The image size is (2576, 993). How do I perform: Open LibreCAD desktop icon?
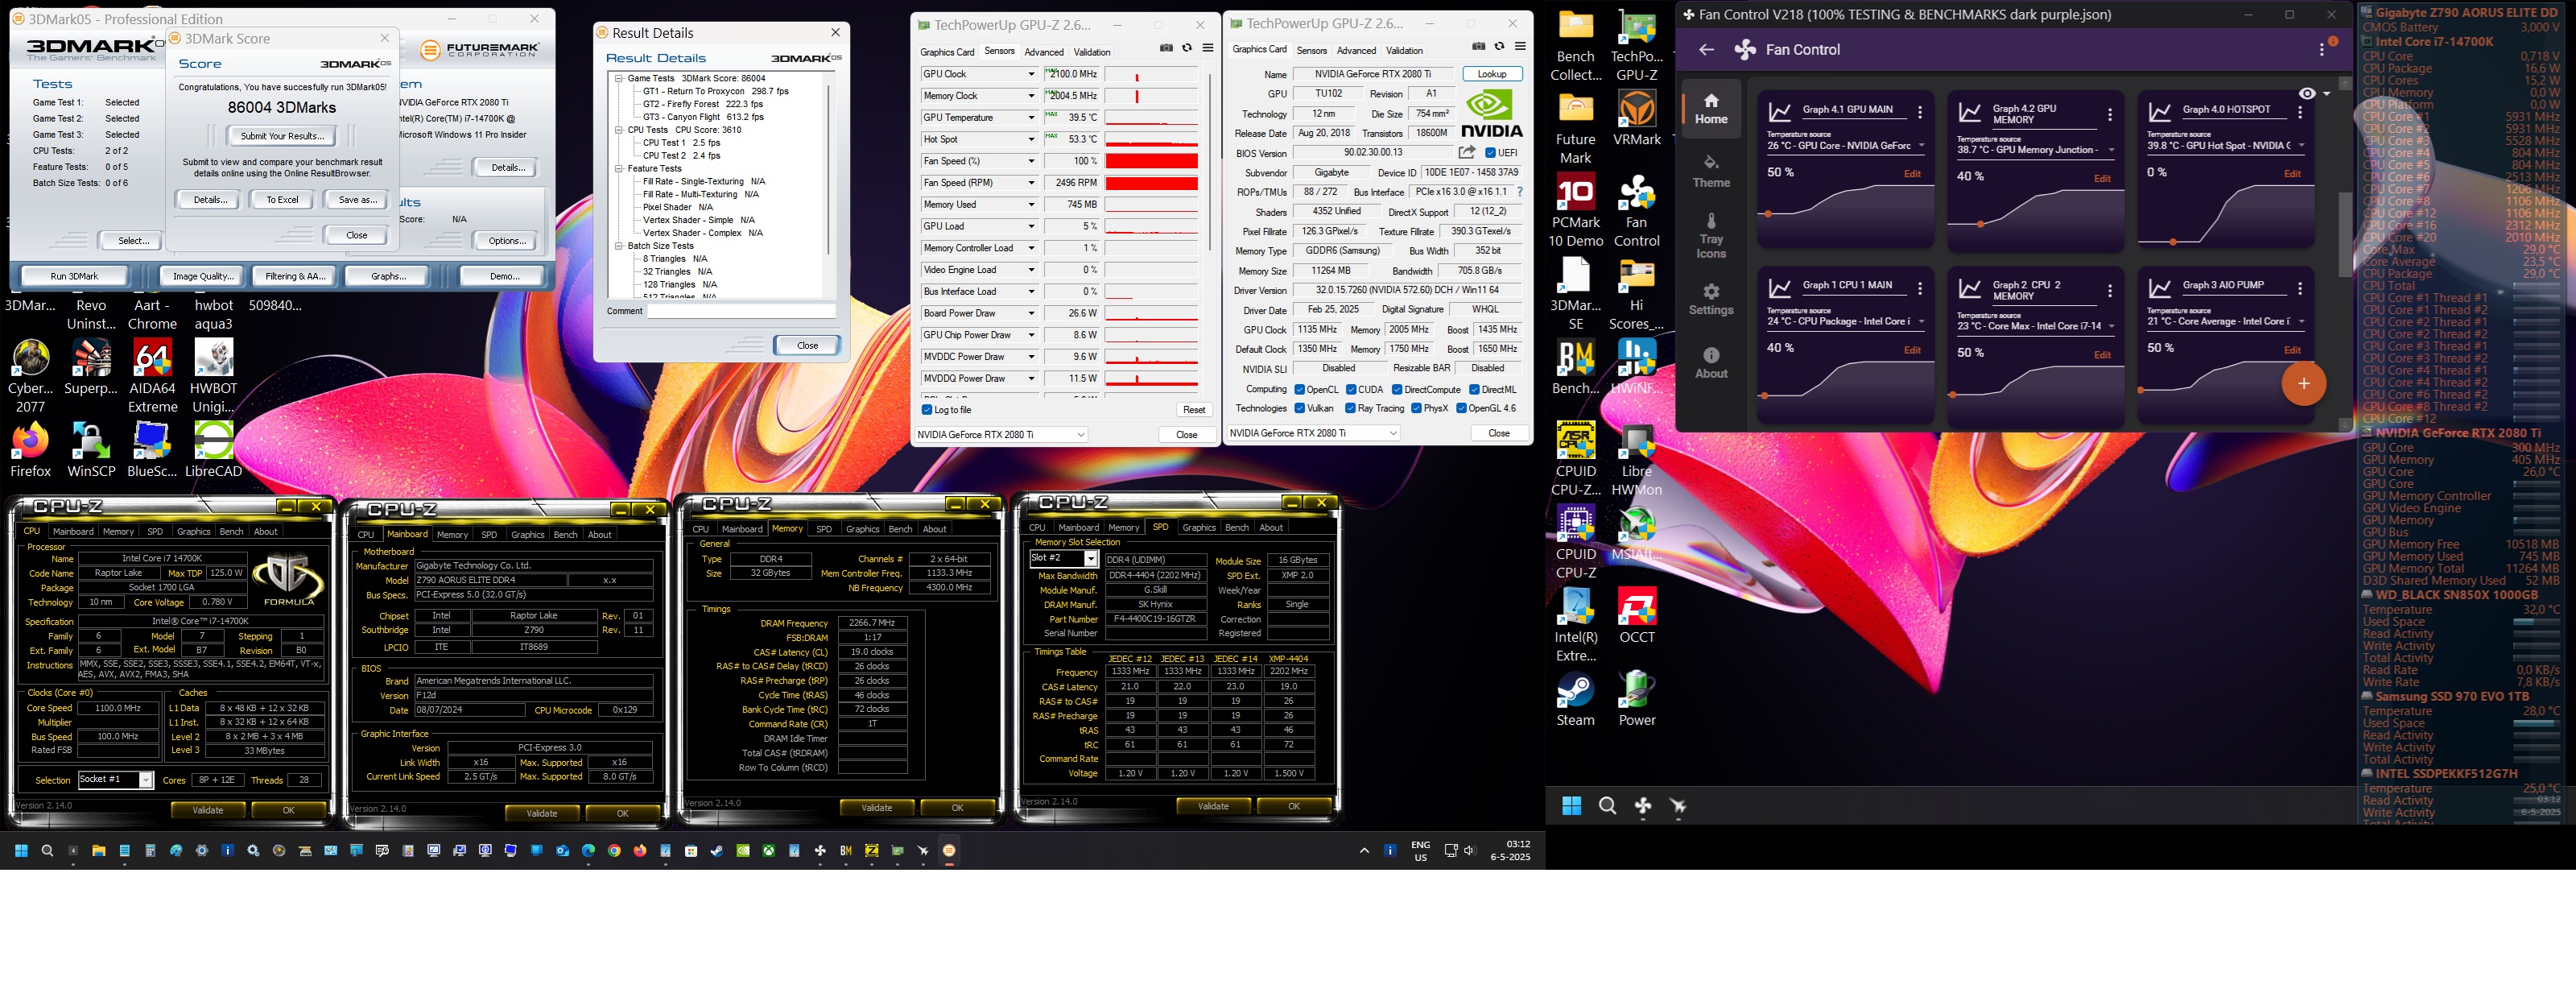213,450
